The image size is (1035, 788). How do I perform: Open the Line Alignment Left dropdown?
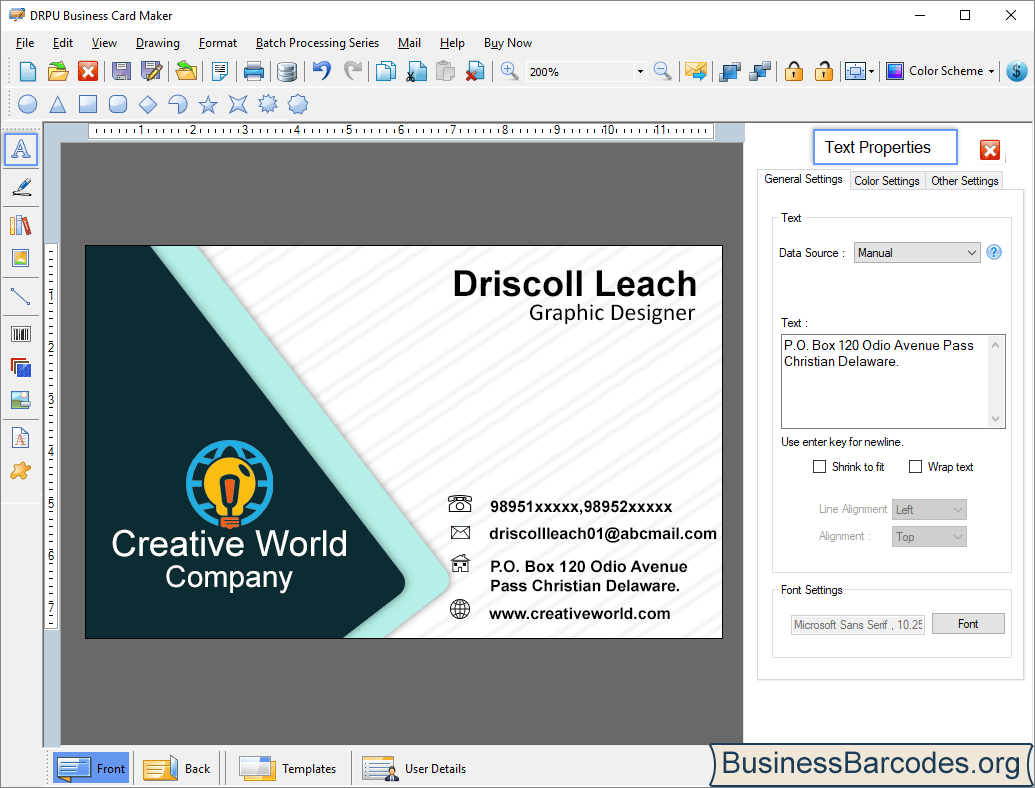click(929, 509)
